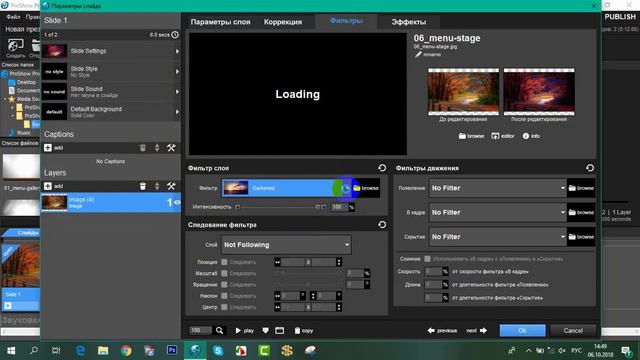Browse for В кадре motion filter
This screenshot has width=640, height=360.
581,212
